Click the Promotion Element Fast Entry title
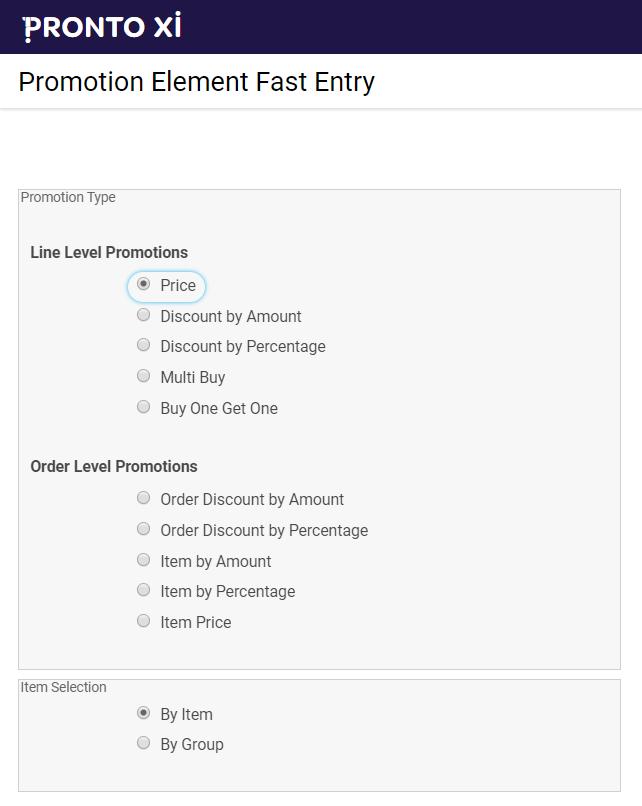Image resolution: width=642 pixels, height=806 pixels. tap(196, 82)
